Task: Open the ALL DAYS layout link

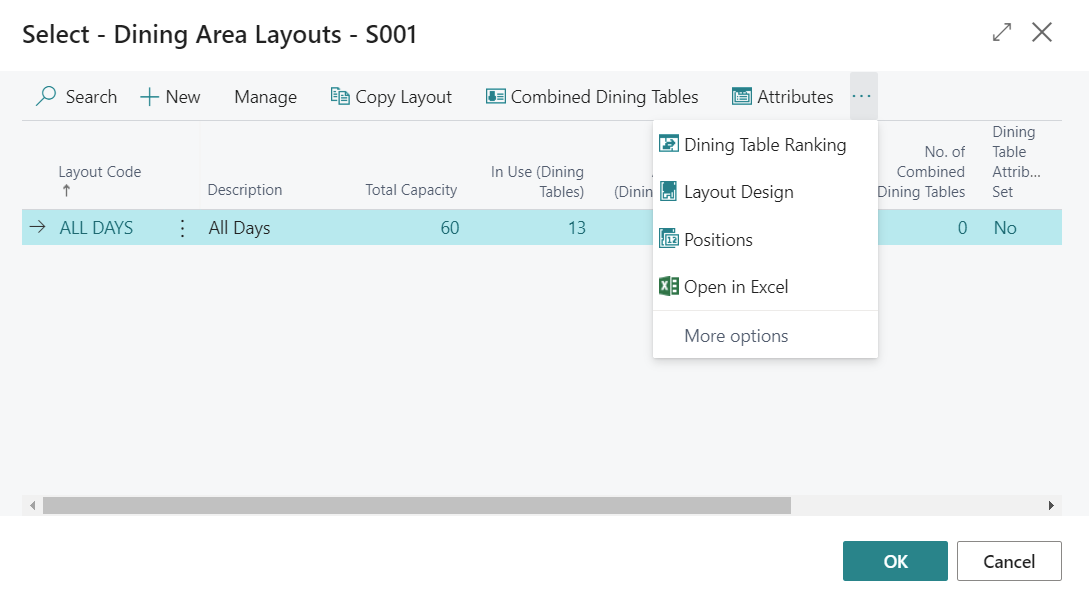Action: click(96, 228)
